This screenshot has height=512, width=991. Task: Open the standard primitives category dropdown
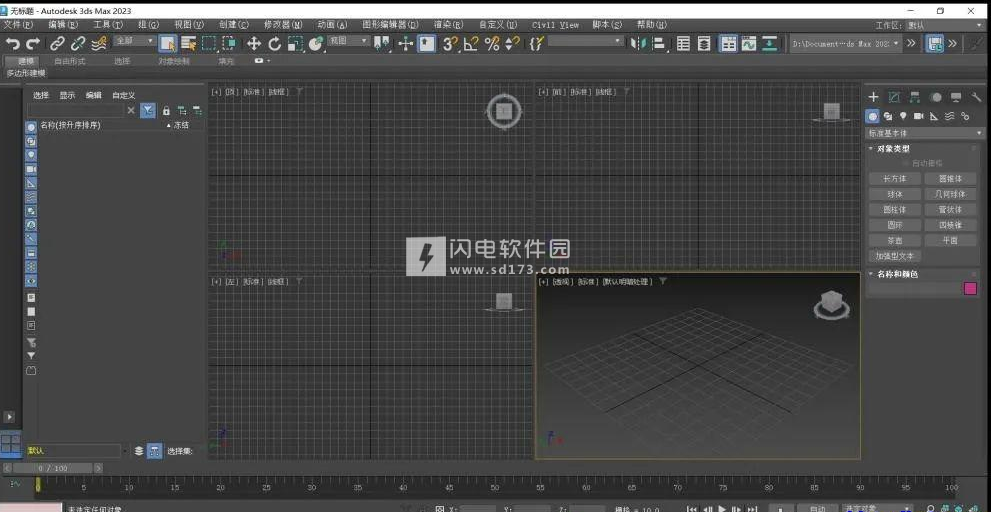925,133
